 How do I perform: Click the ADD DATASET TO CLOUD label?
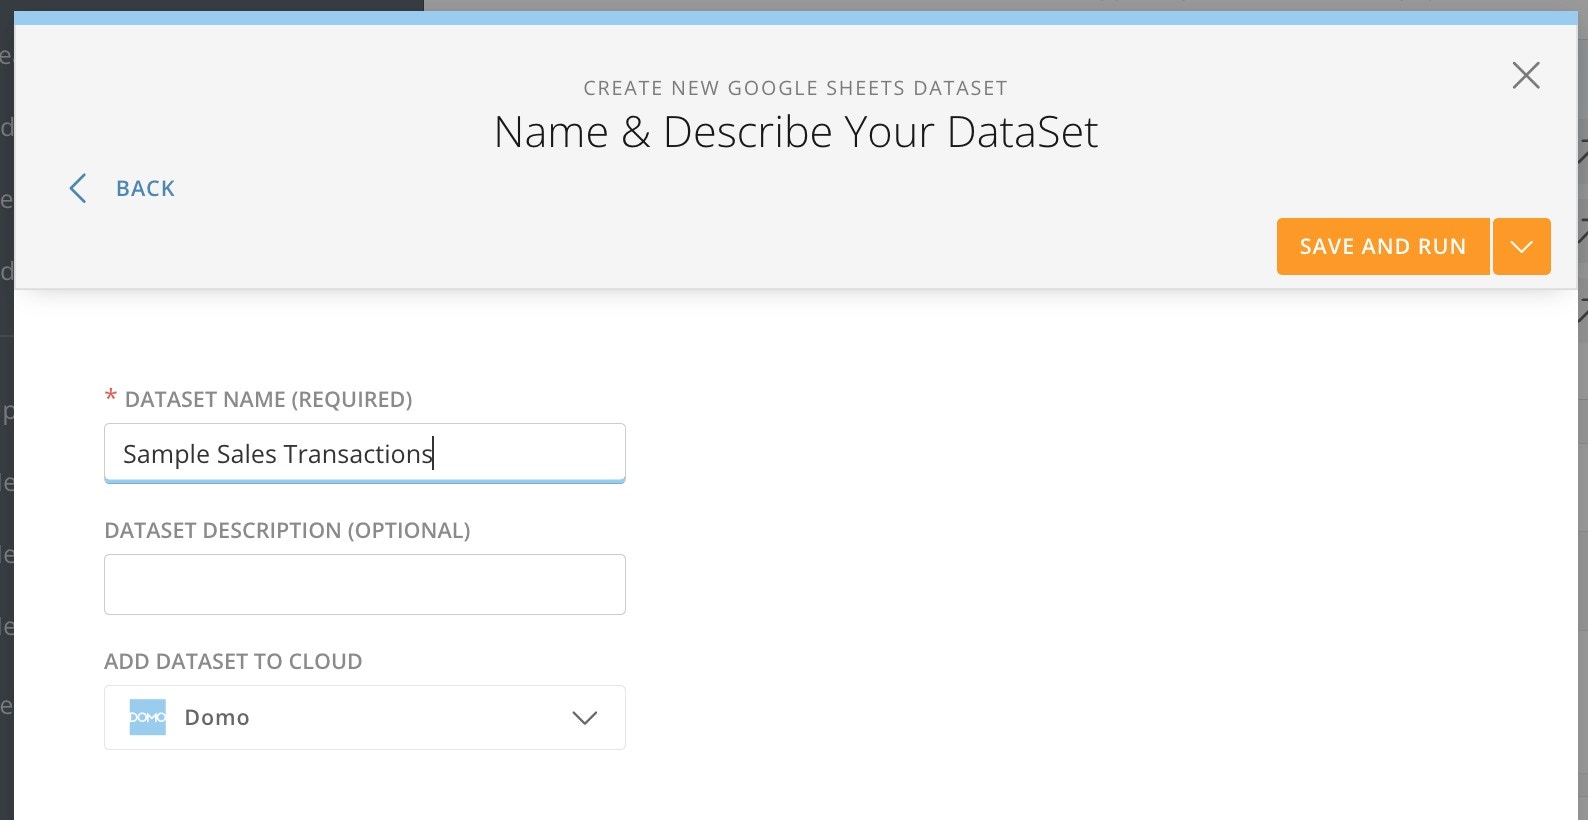[x=233, y=661]
